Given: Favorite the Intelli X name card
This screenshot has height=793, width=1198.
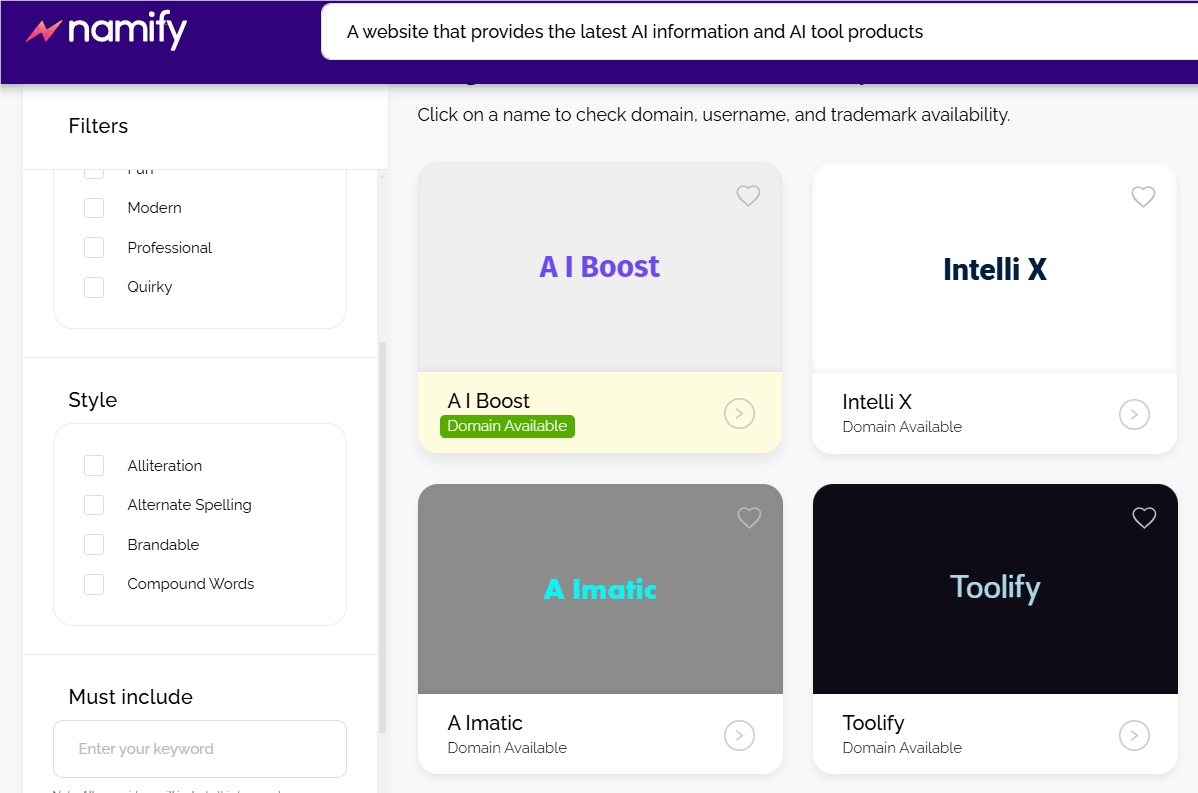Looking at the screenshot, I should pyautogui.click(x=1143, y=197).
